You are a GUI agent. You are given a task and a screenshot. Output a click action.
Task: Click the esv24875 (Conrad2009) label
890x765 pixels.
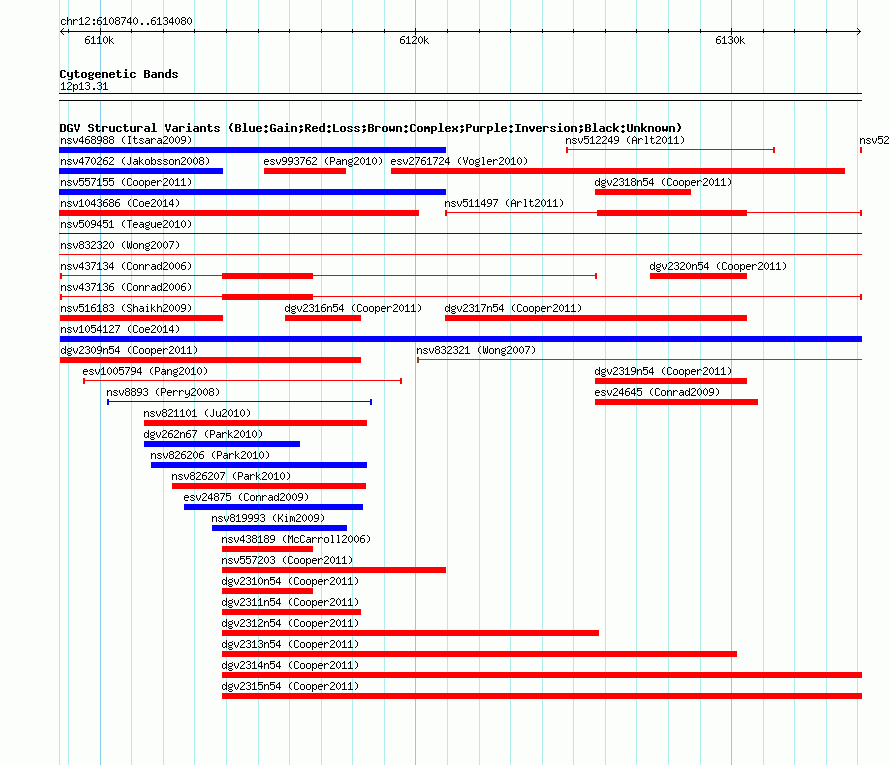click(x=246, y=497)
